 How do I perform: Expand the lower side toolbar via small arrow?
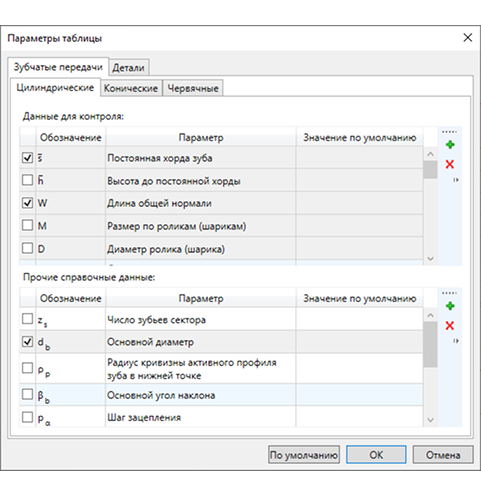tap(456, 341)
